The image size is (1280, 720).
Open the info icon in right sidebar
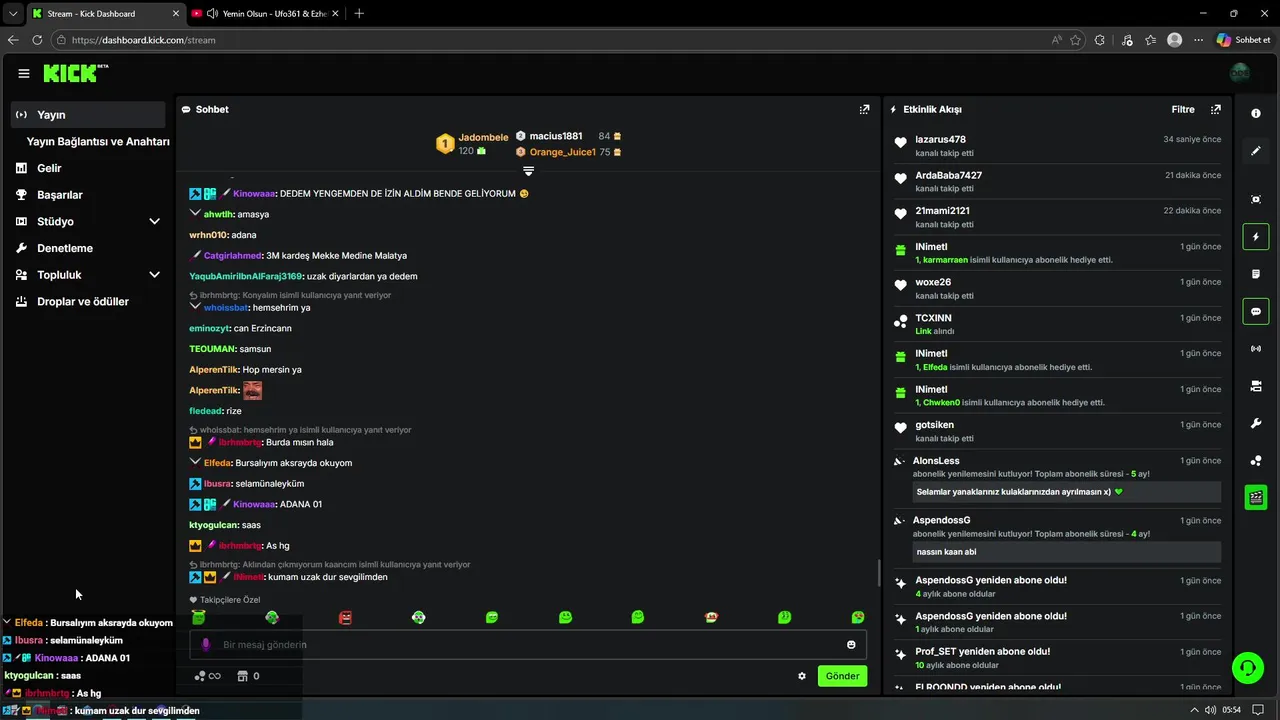click(x=1256, y=114)
